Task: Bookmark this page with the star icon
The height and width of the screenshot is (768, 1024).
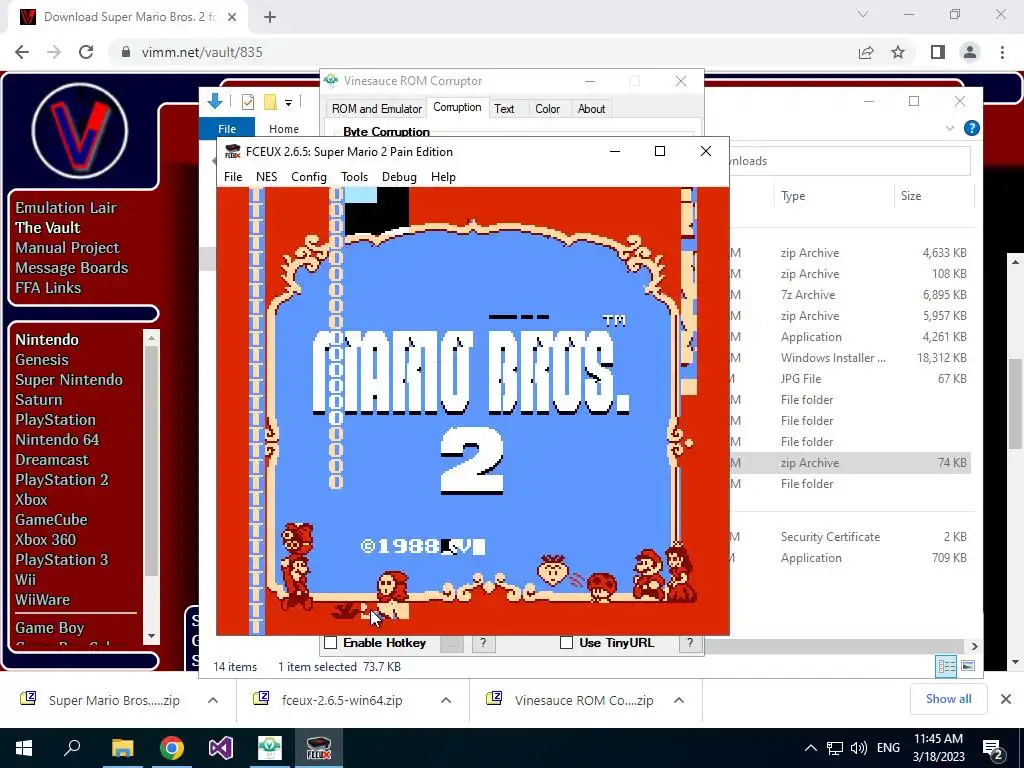Action: [x=898, y=52]
